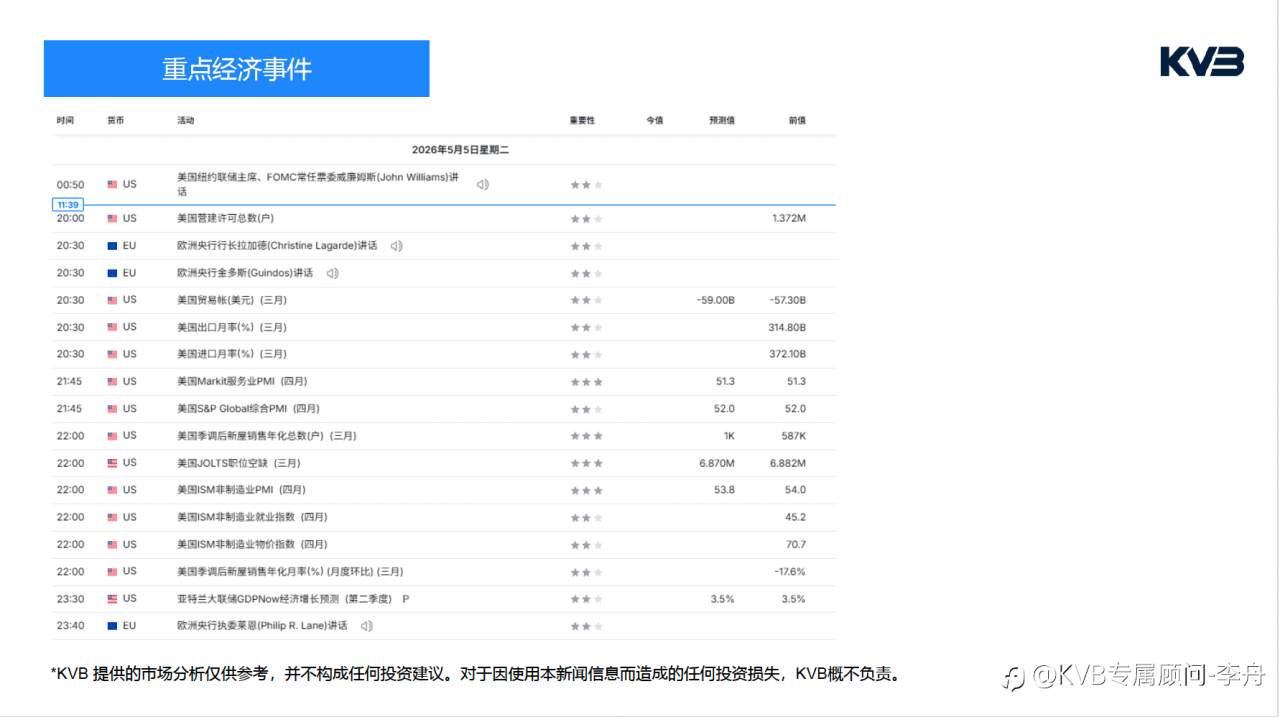Click US flag in 美国出口月率 row
The width and height of the screenshot is (1280, 717).
113,327
